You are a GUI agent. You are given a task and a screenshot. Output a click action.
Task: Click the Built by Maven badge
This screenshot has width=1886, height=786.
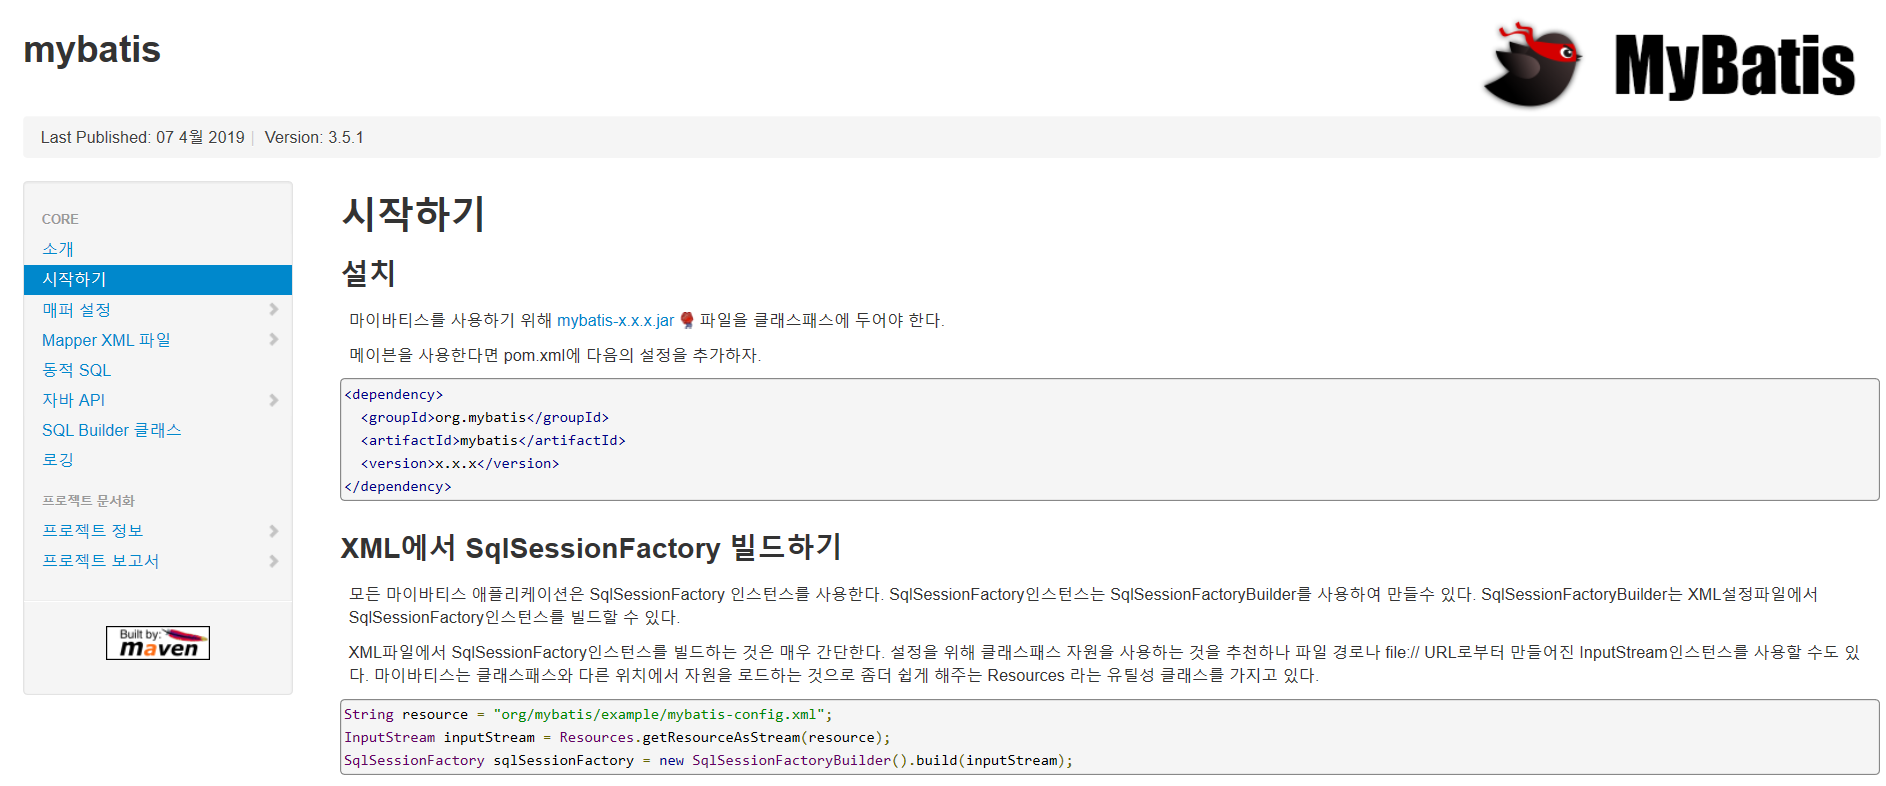[158, 643]
